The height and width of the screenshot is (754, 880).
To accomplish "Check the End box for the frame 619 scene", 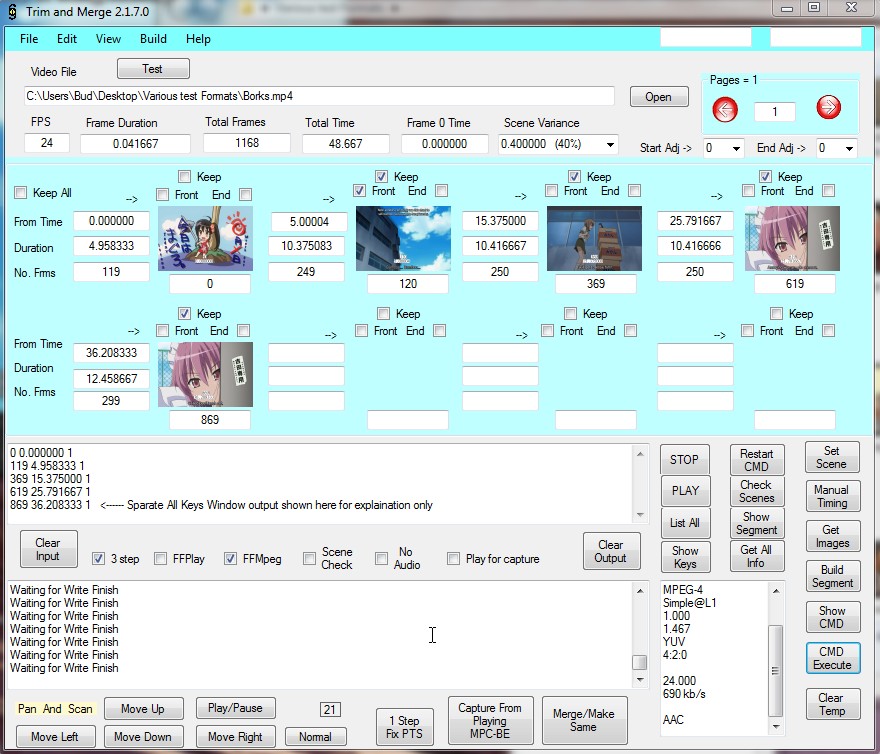I will (828, 191).
